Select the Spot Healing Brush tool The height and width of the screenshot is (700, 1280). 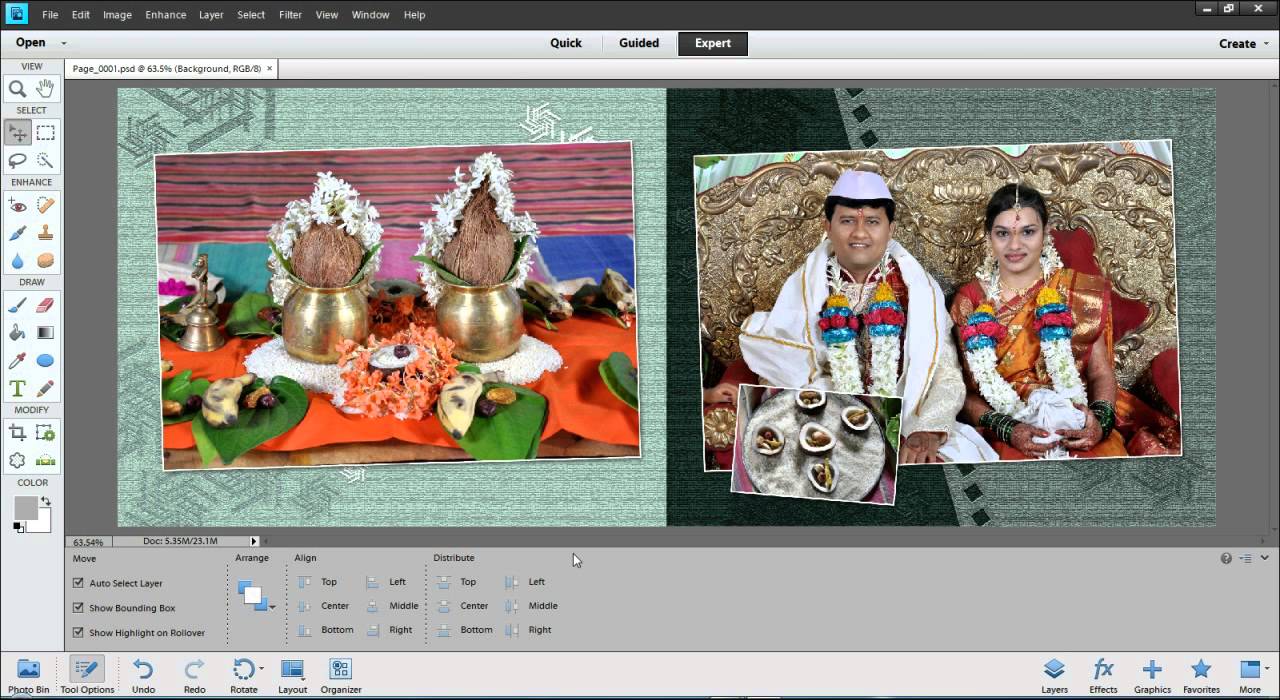tap(45, 205)
